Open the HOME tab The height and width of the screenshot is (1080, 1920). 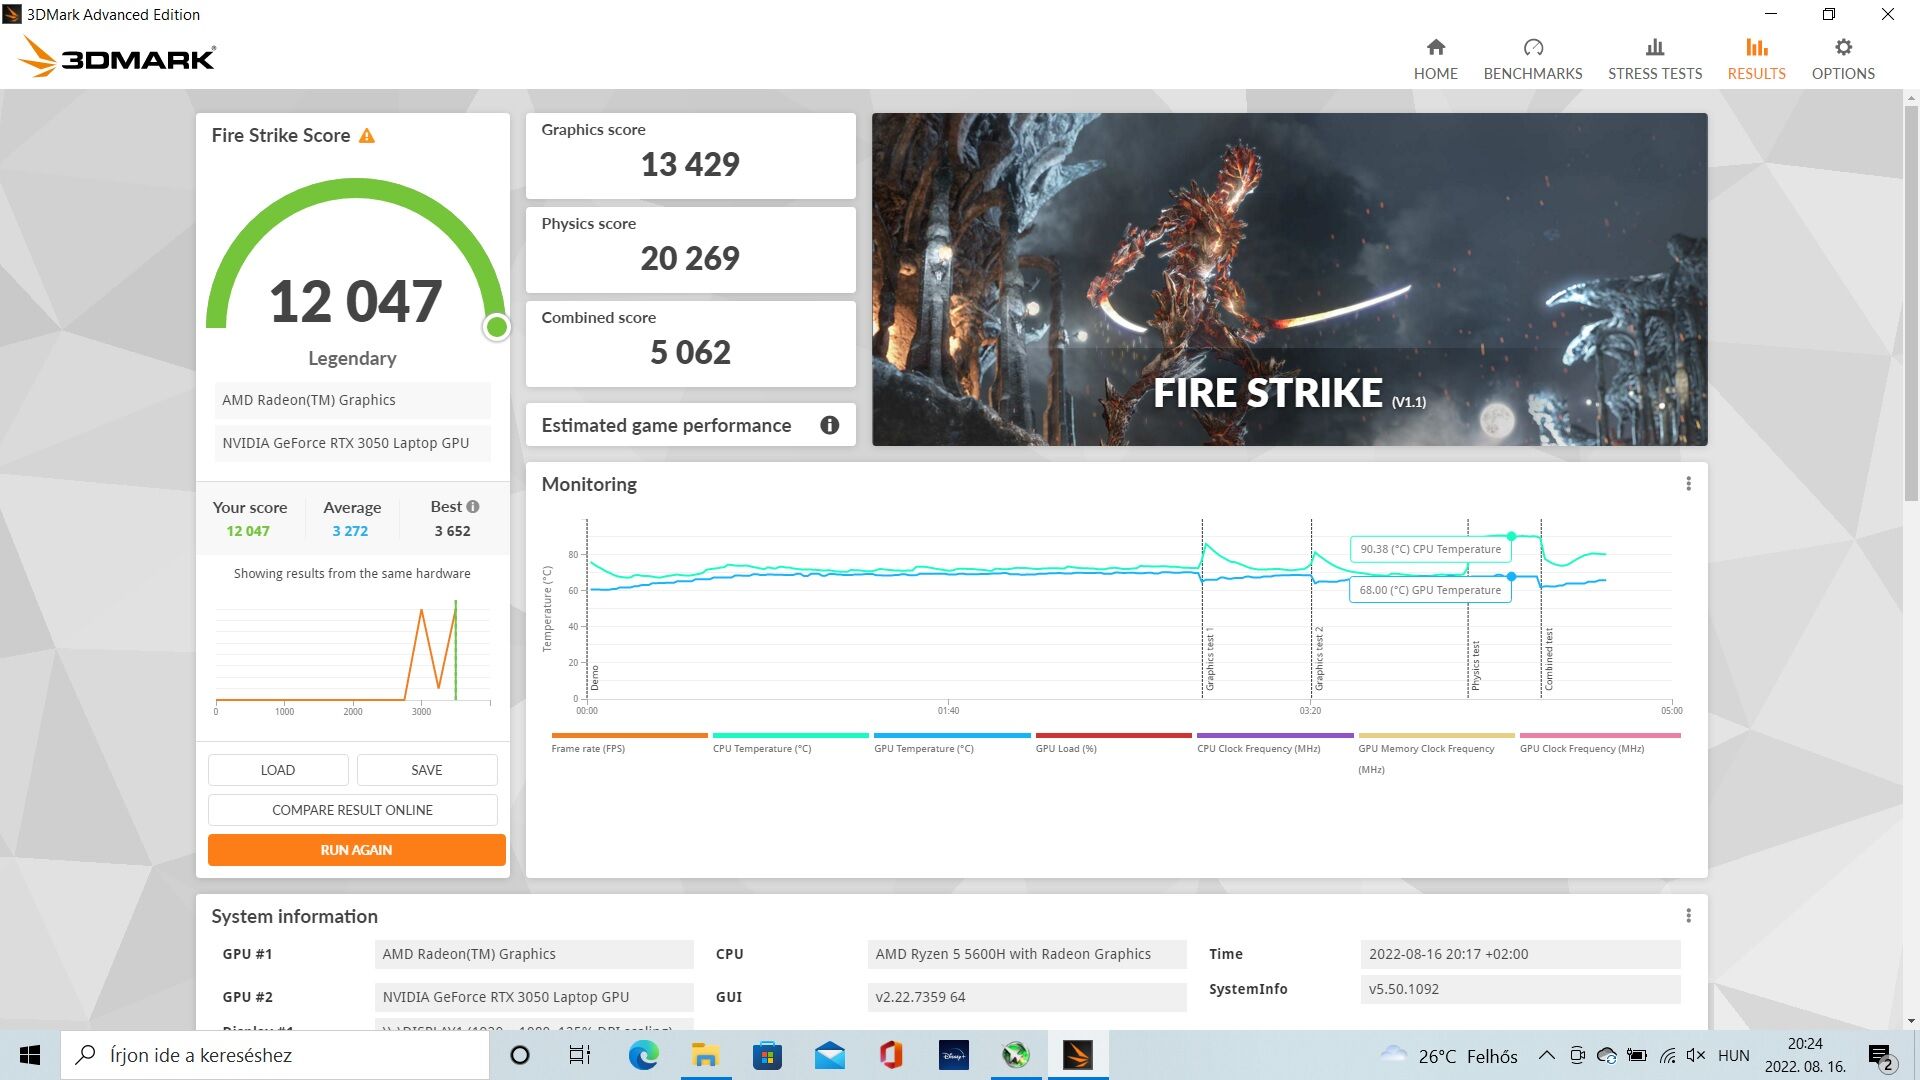pos(1435,59)
